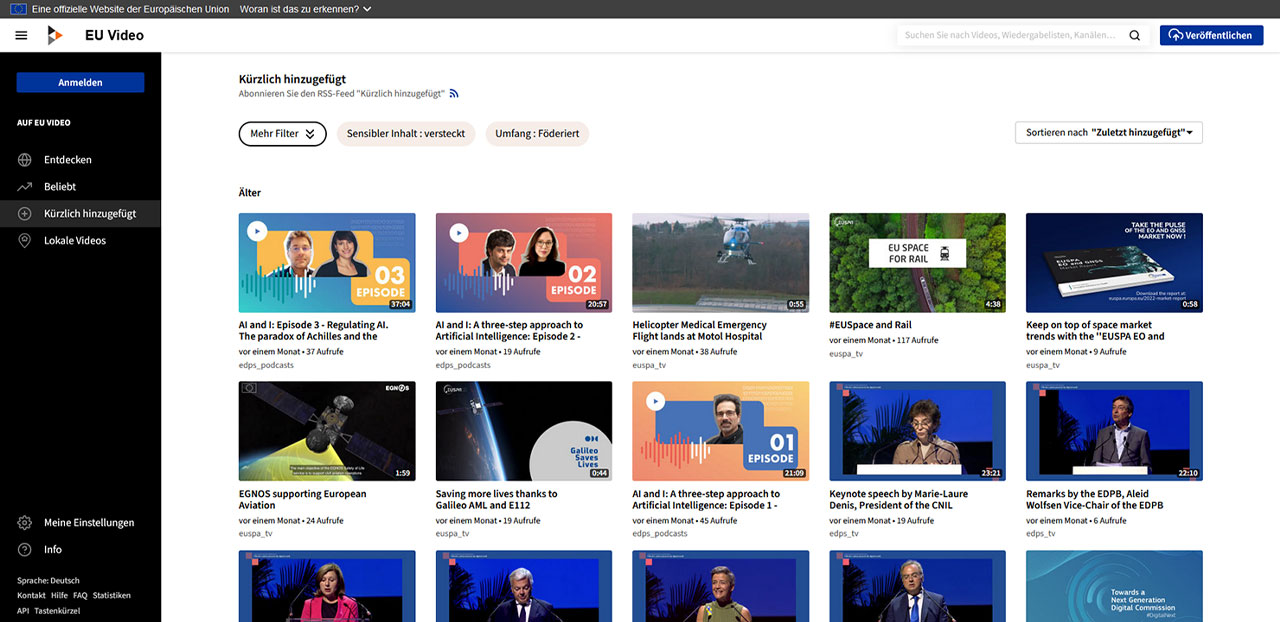Click into the video search field

(x=1010, y=35)
